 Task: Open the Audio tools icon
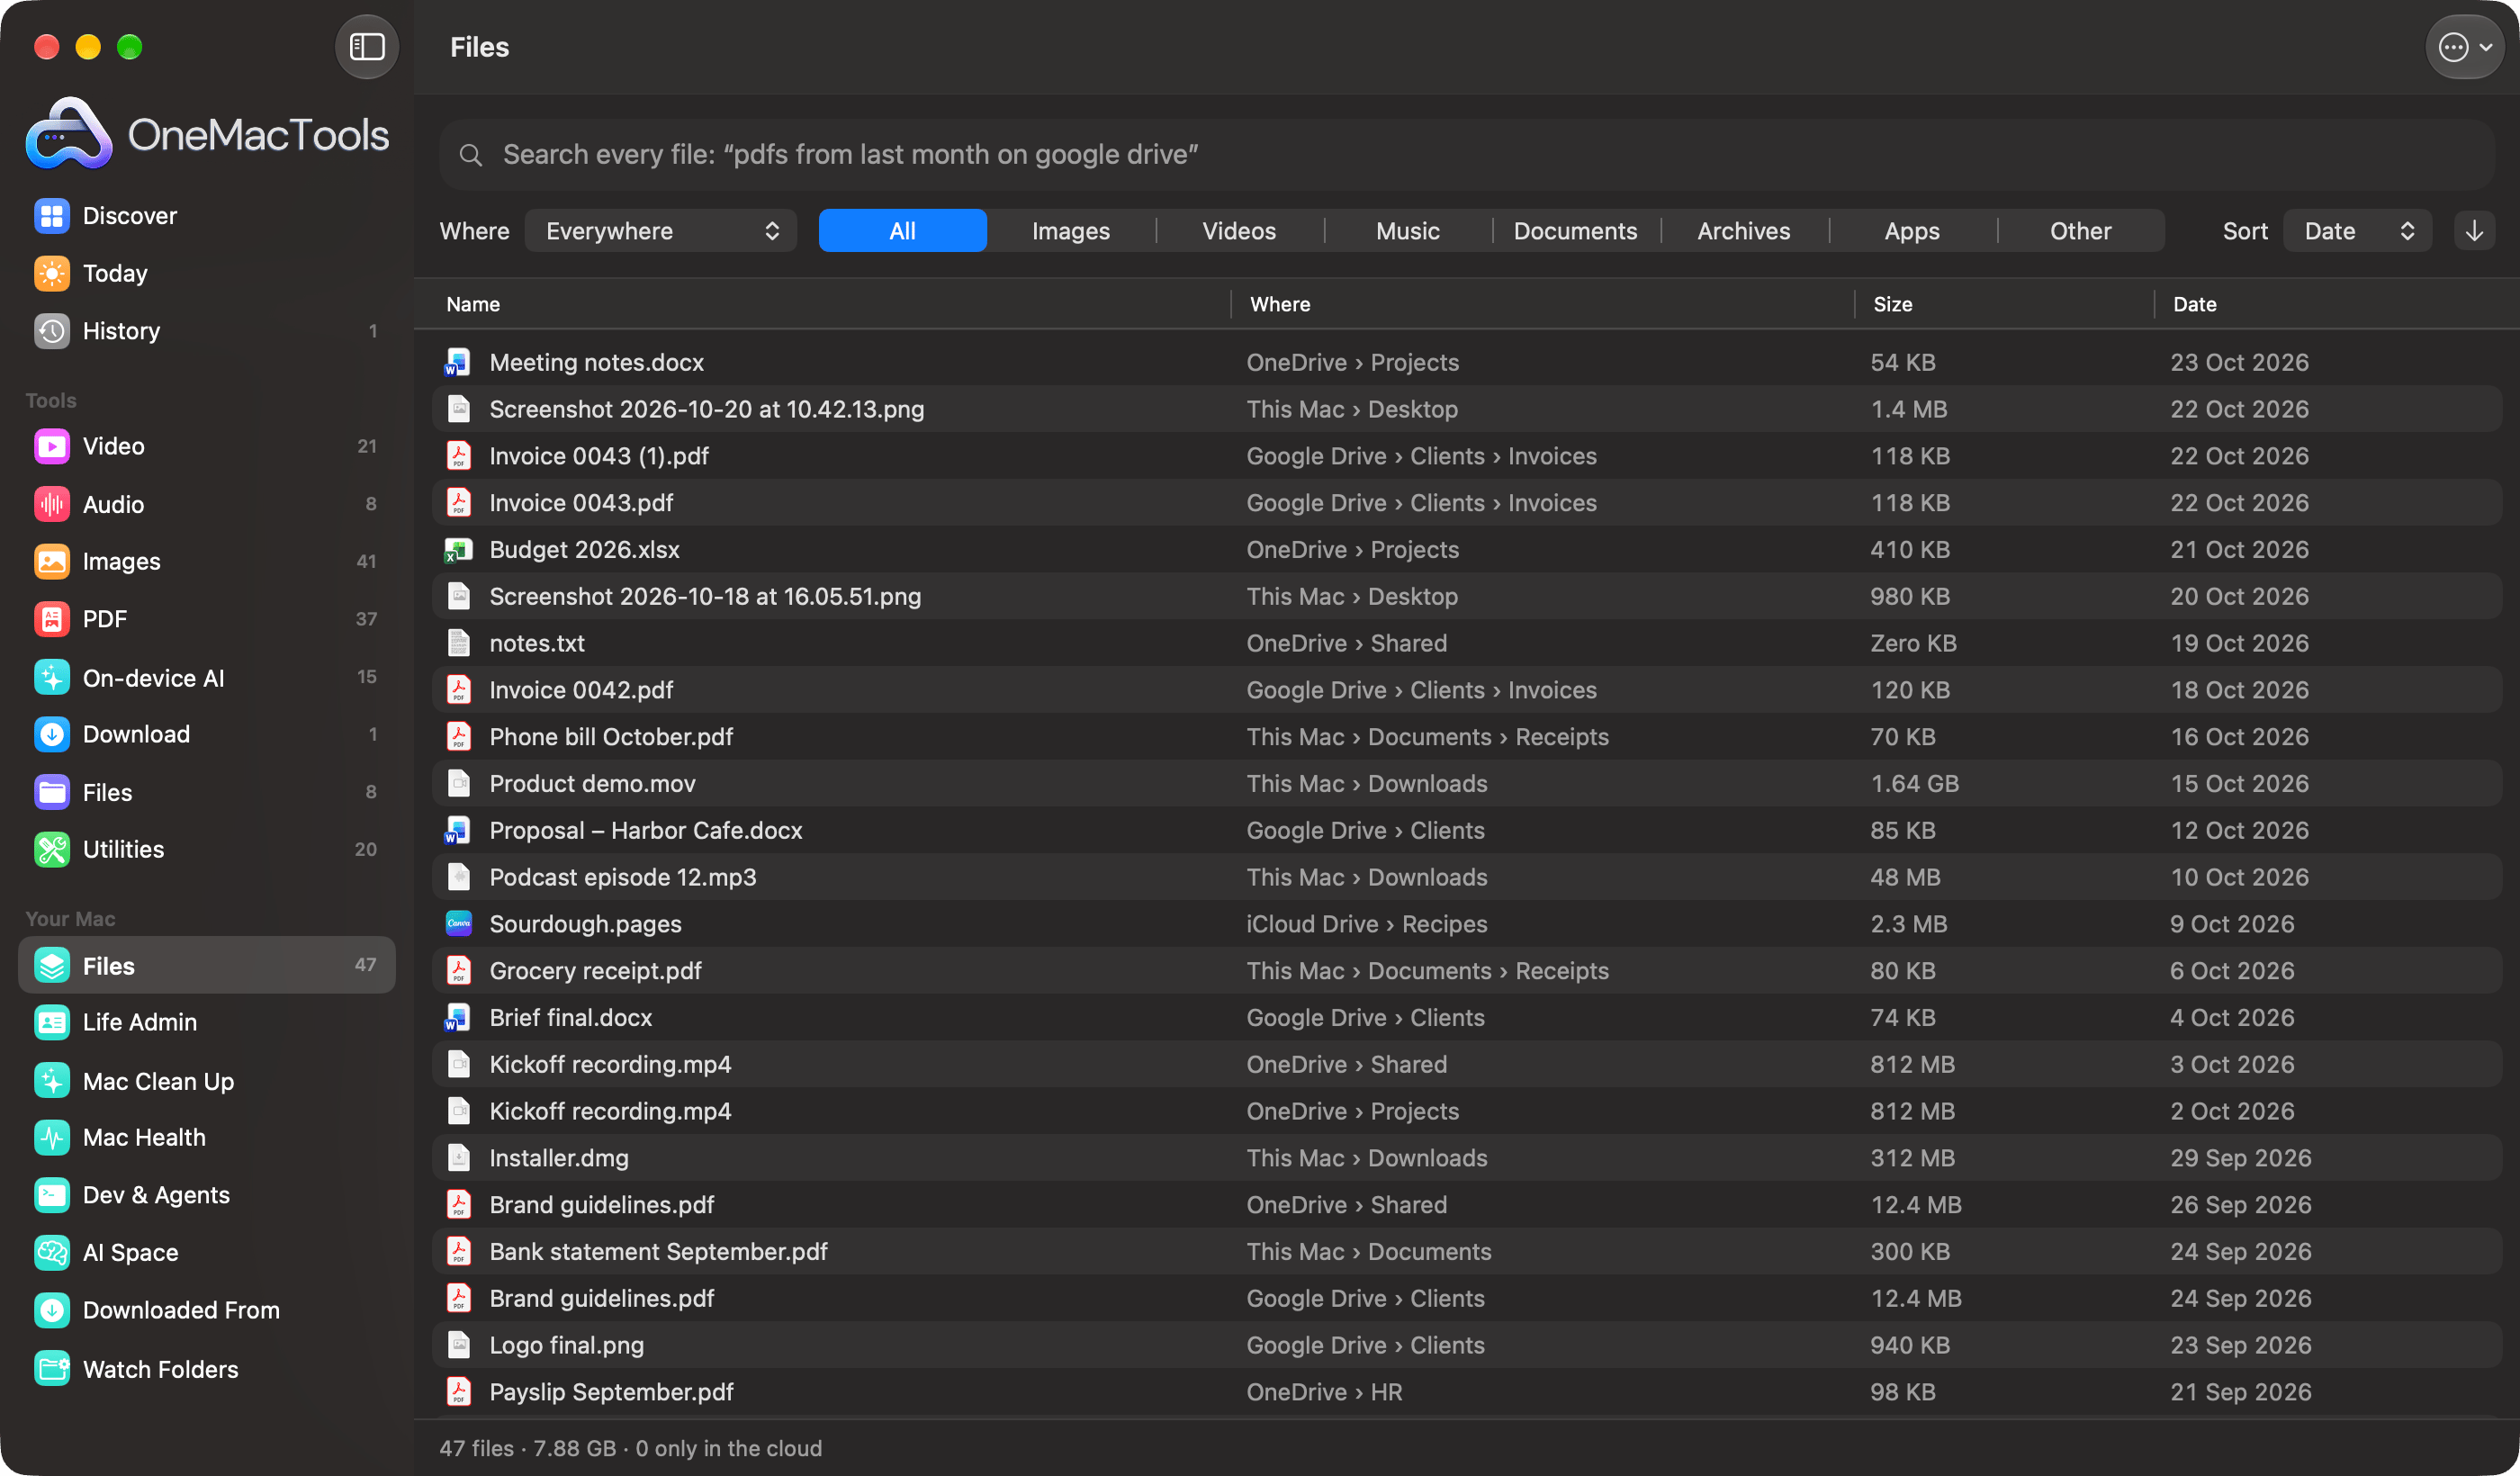click(x=52, y=504)
